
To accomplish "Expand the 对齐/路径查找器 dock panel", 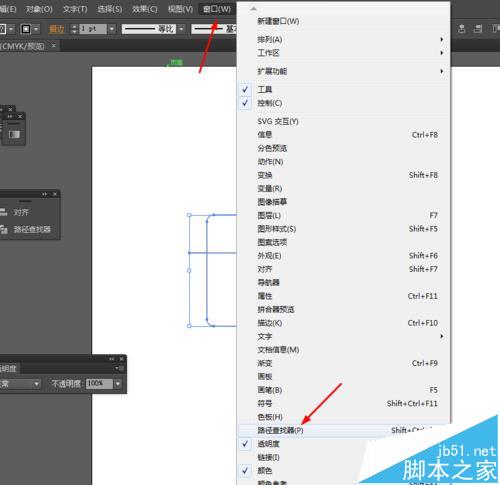I will [x=44, y=194].
